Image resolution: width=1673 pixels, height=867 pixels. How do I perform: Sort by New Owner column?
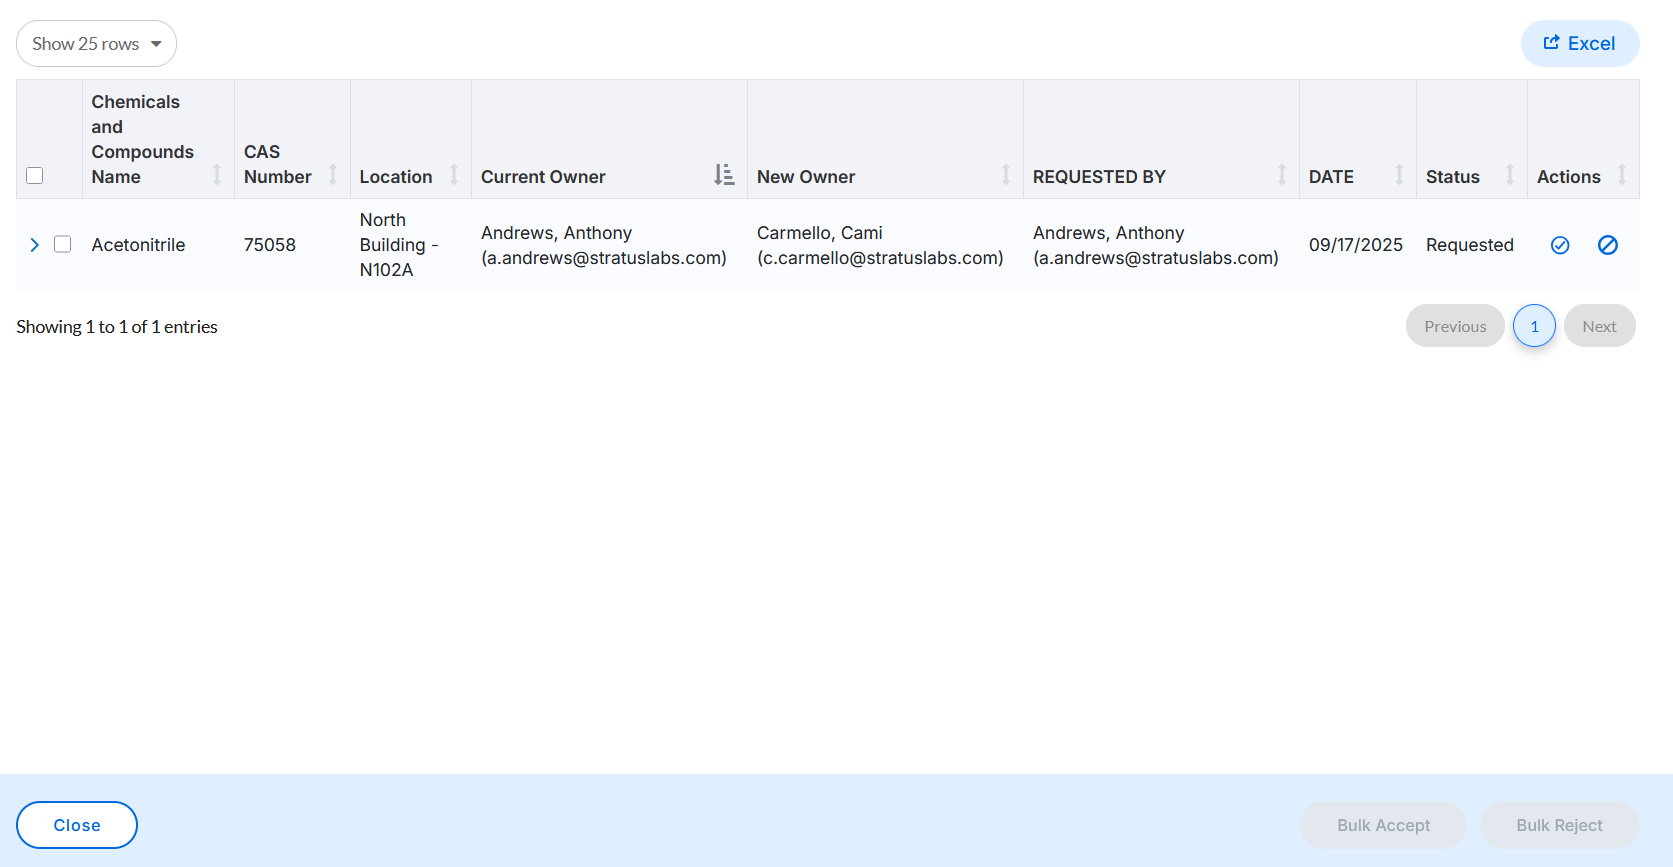pyautogui.click(x=885, y=139)
